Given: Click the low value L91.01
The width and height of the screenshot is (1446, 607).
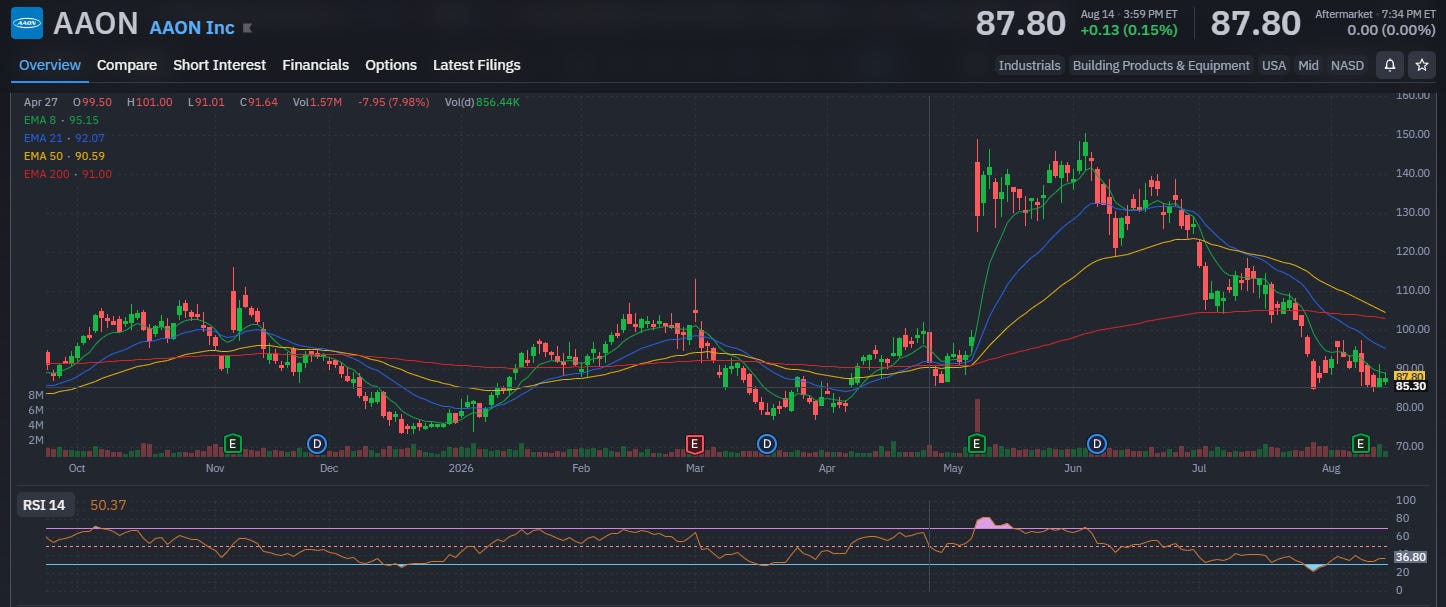Looking at the screenshot, I should [x=207, y=102].
